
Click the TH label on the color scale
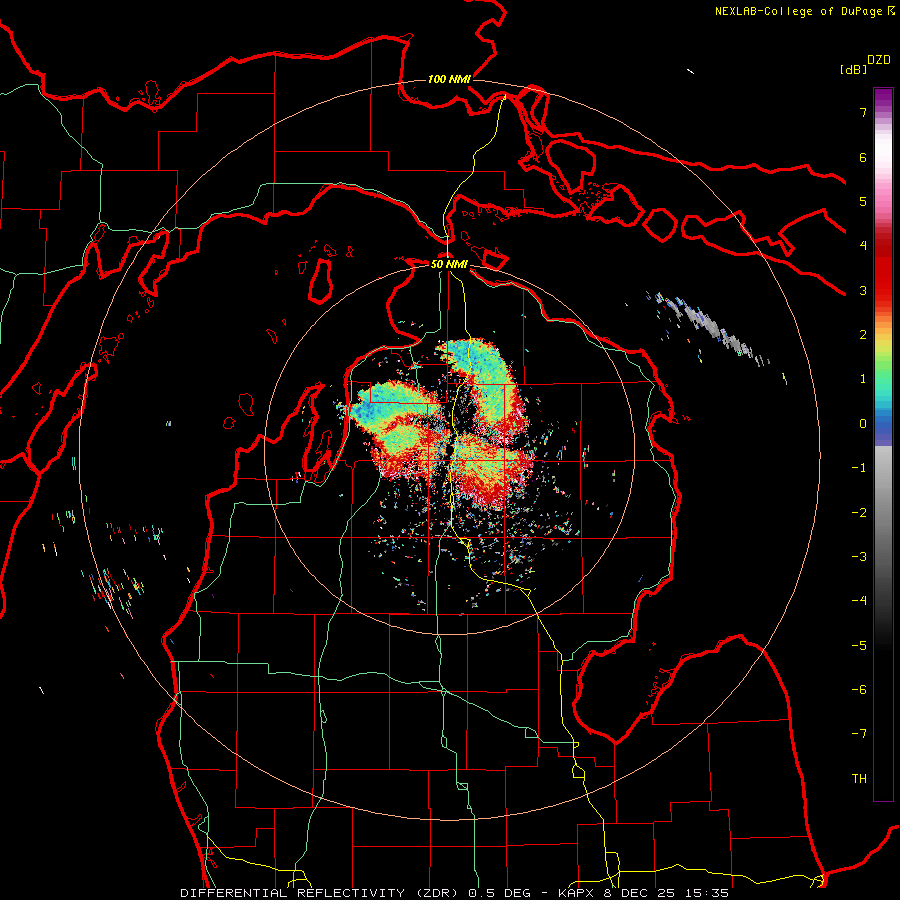point(859,779)
